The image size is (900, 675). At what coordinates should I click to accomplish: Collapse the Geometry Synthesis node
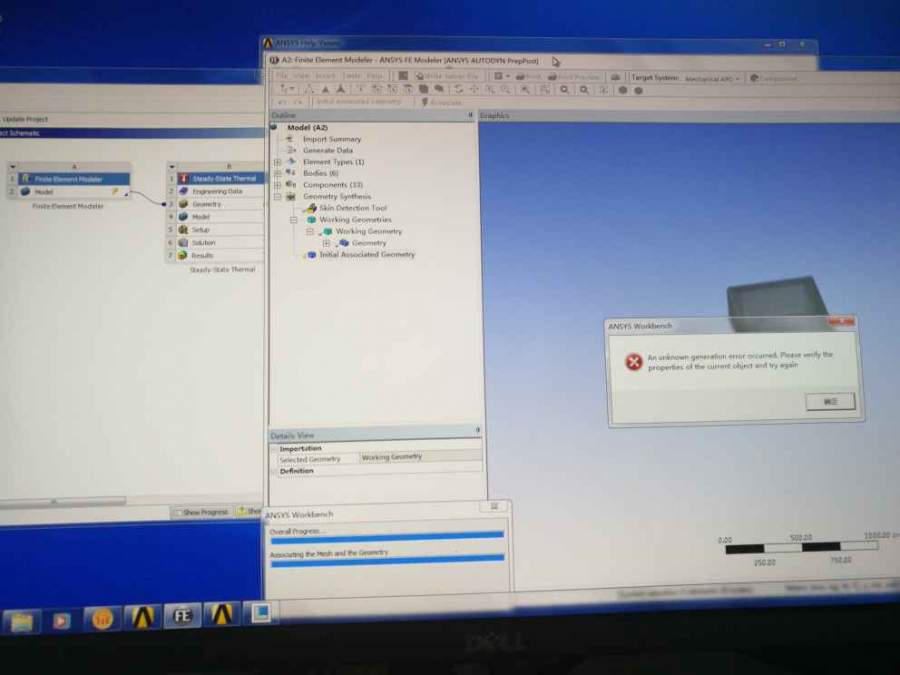pyautogui.click(x=277, y=196)
